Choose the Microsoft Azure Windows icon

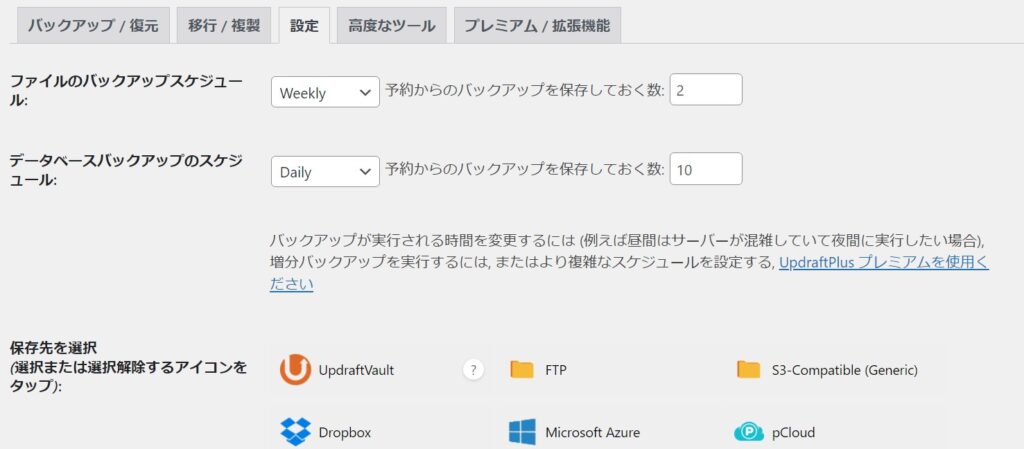point(522,432)
